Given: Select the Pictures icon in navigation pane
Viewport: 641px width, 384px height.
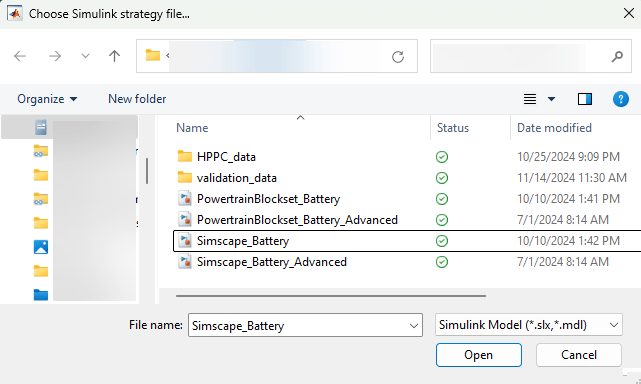Looking at the screenshot, I should [x=41, y=247].
